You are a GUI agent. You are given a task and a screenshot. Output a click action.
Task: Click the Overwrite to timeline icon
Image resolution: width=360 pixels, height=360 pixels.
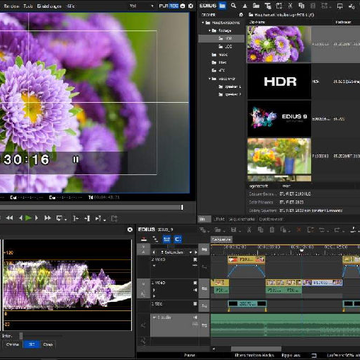(114, 218)
